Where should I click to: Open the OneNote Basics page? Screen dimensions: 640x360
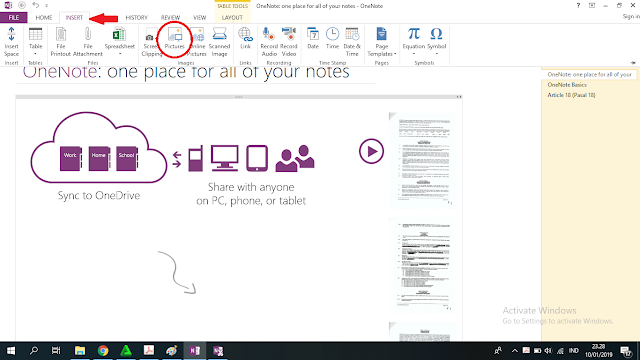567,85
